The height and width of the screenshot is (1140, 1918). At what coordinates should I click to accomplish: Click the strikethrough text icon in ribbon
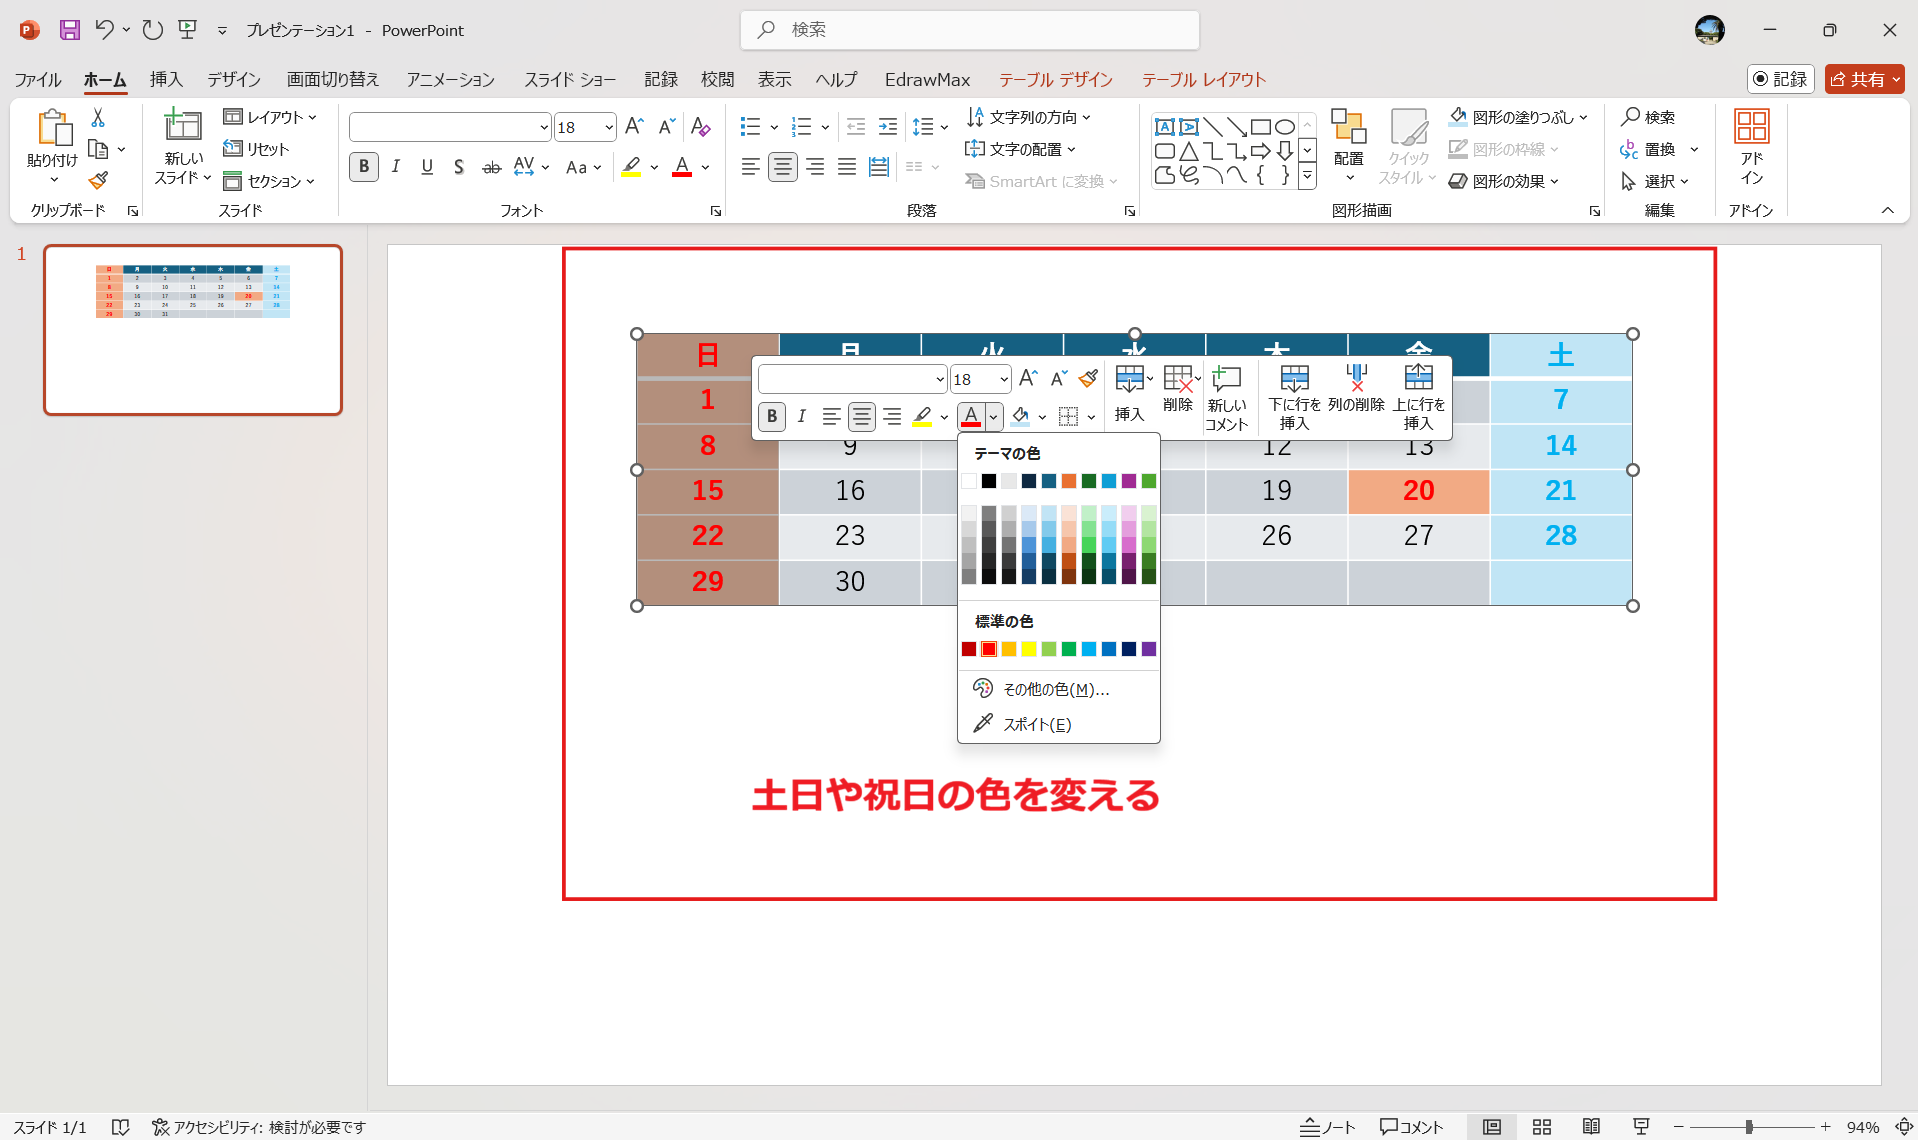491,168
